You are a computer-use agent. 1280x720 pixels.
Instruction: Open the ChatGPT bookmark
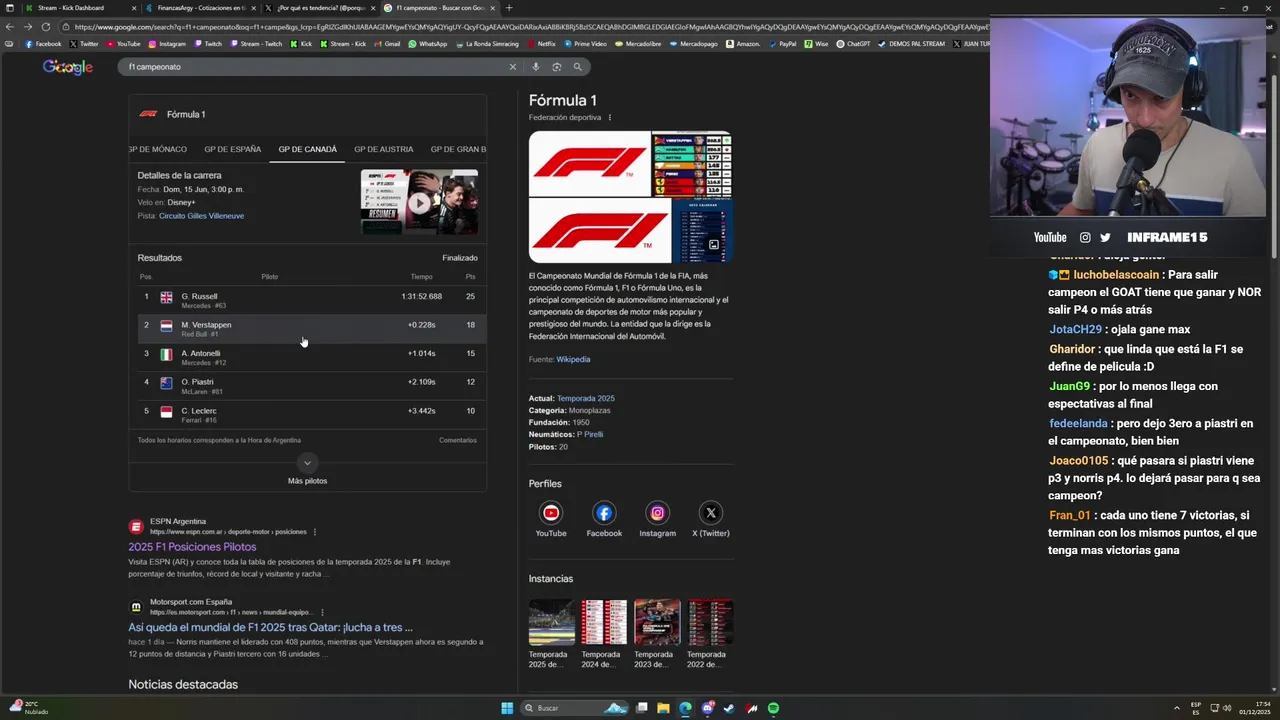pos(853,44)
